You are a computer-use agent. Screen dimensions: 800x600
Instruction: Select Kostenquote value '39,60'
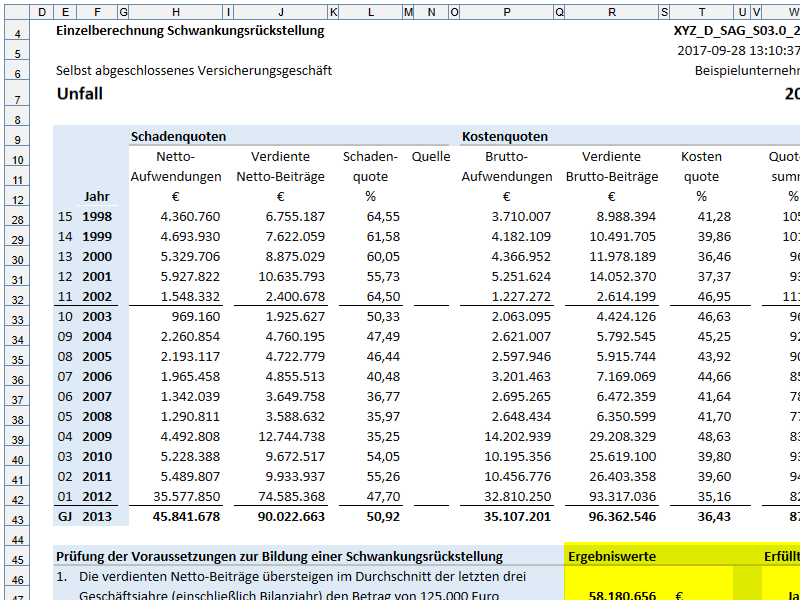coord(714,477)
